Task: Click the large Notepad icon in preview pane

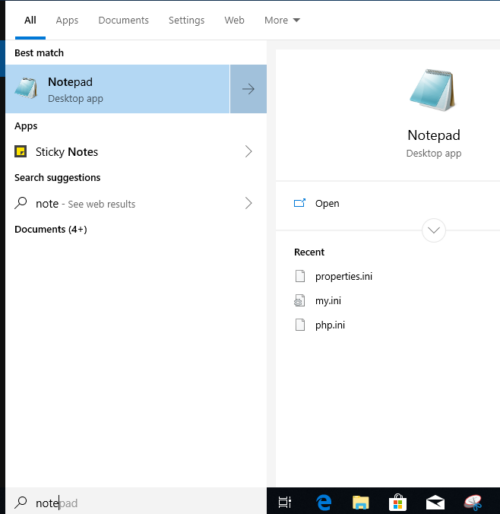Action: click(433, 90)
